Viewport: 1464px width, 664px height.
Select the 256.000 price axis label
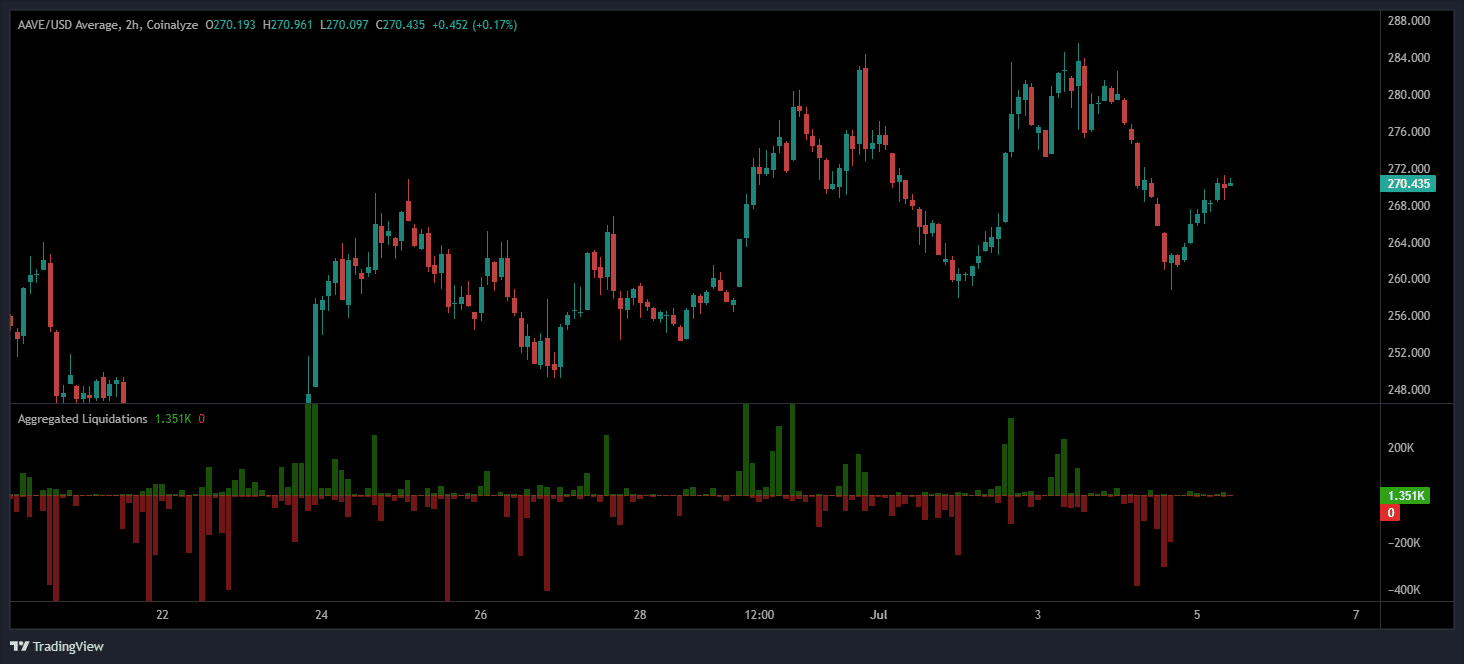[x=1409, y=316]
